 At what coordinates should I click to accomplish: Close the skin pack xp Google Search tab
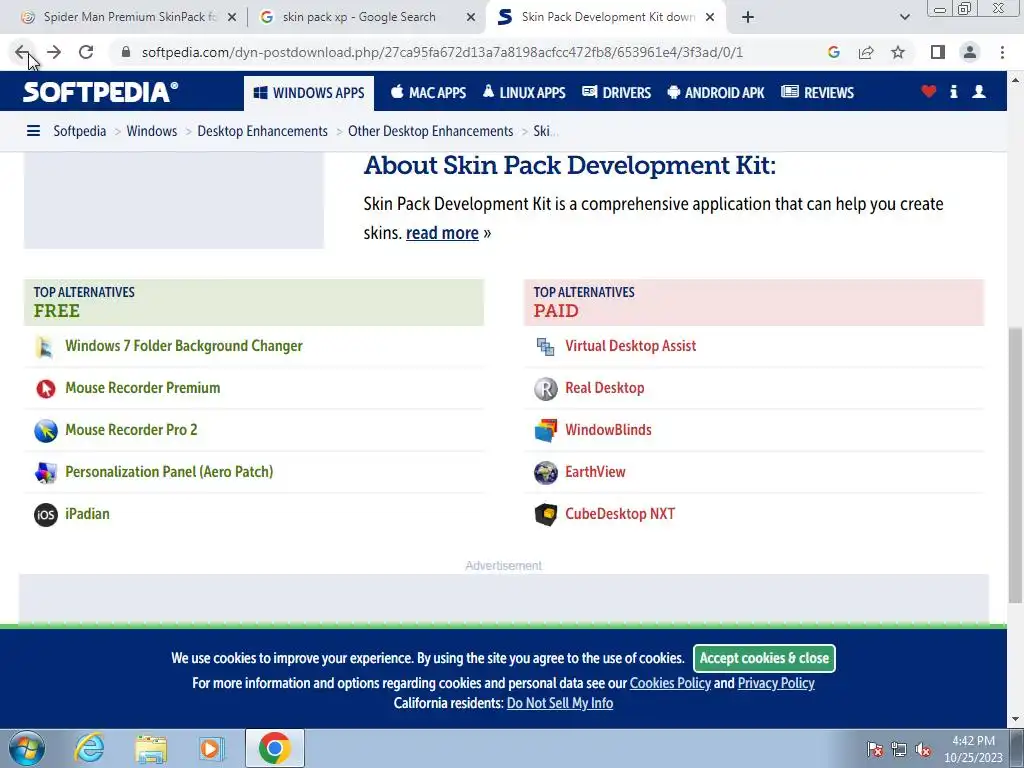[x=471, y=18]
